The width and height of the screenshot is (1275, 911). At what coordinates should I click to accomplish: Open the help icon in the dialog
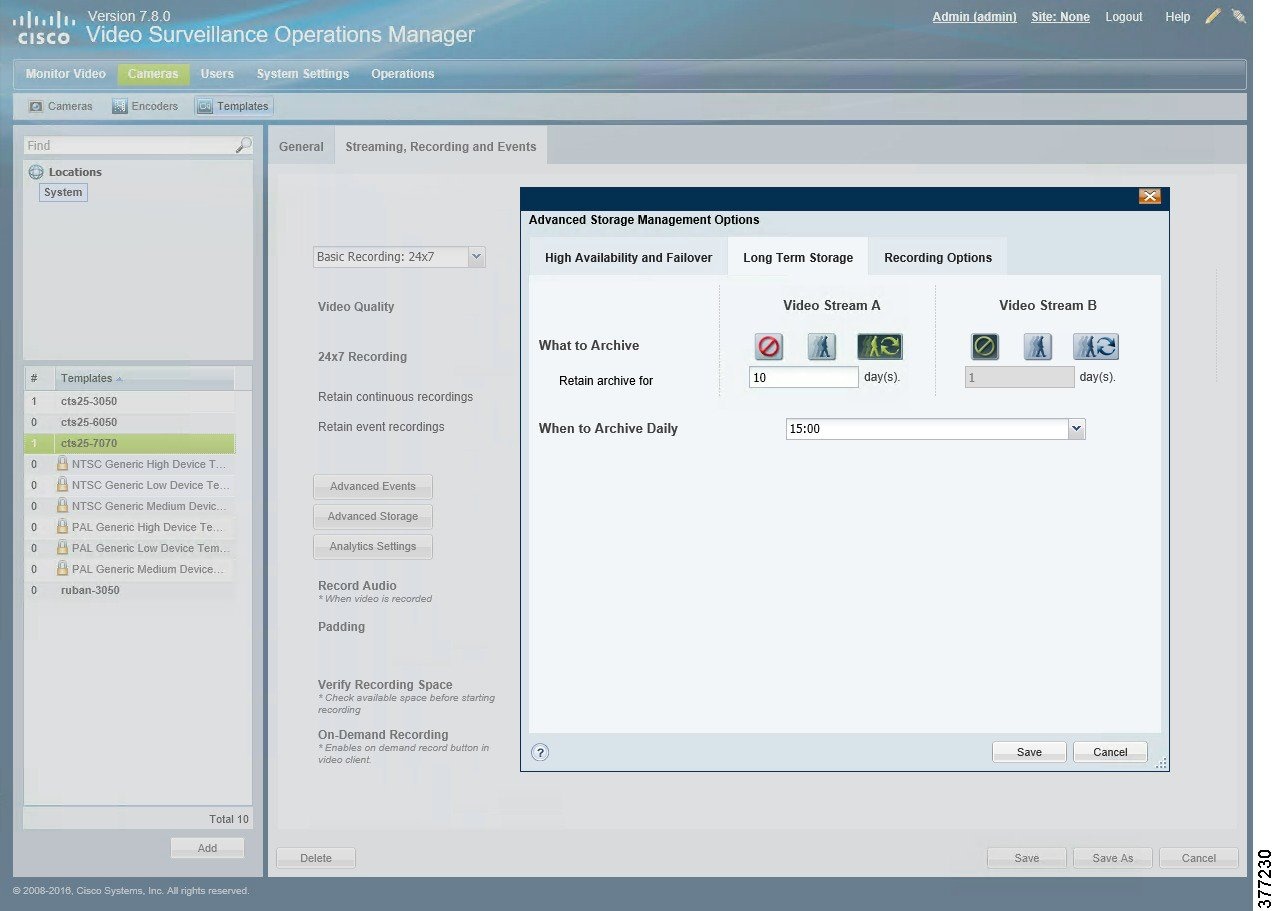click(540, 753)
